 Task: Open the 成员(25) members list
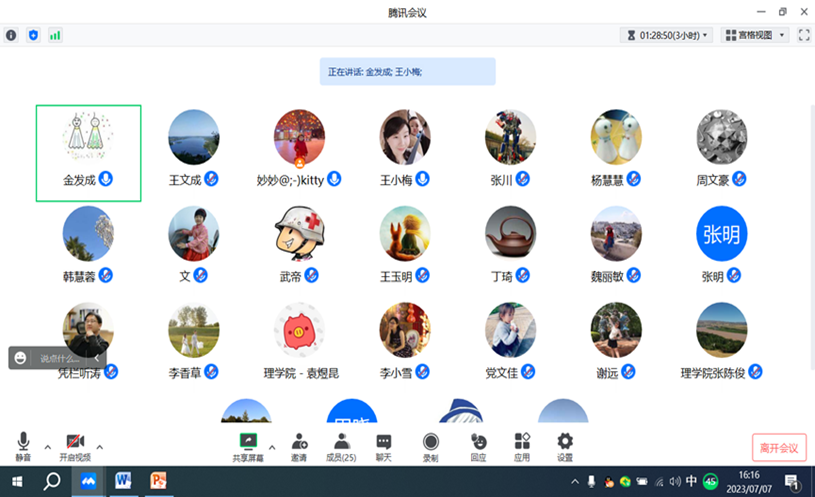coord(341,446)
